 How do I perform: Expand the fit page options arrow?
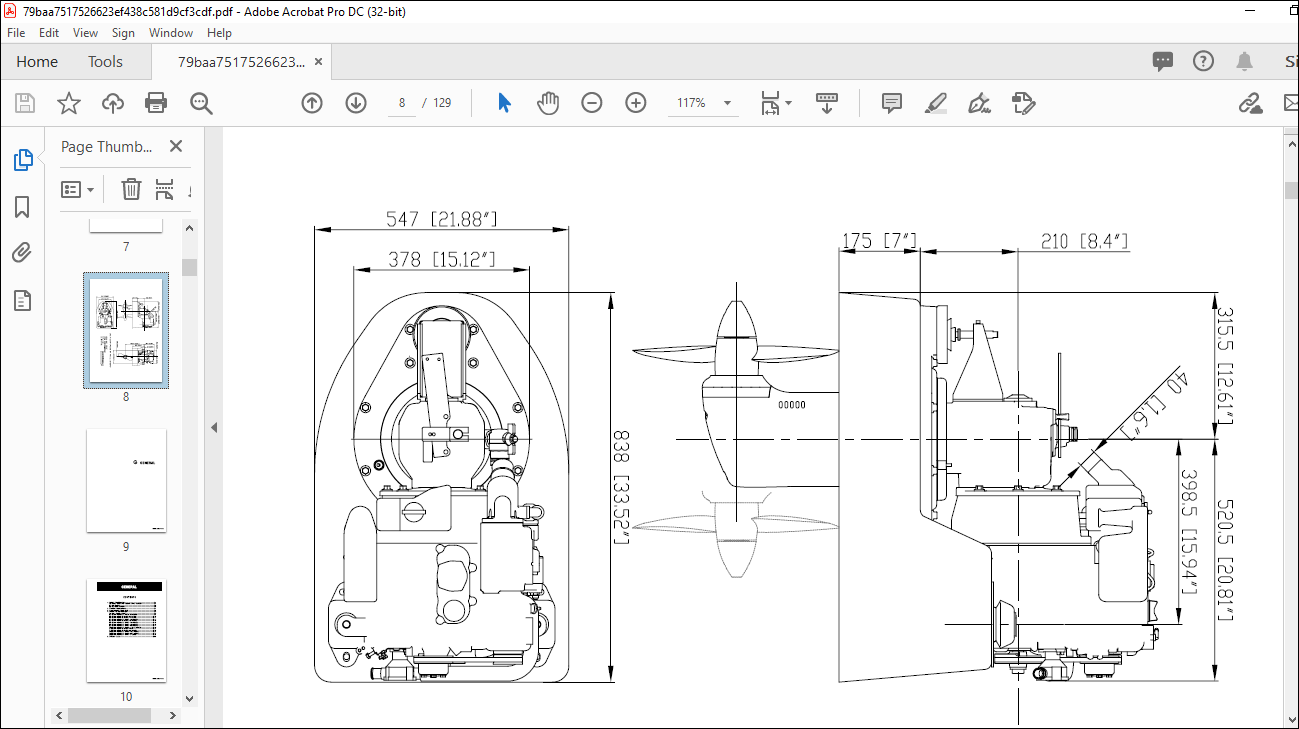788,103
